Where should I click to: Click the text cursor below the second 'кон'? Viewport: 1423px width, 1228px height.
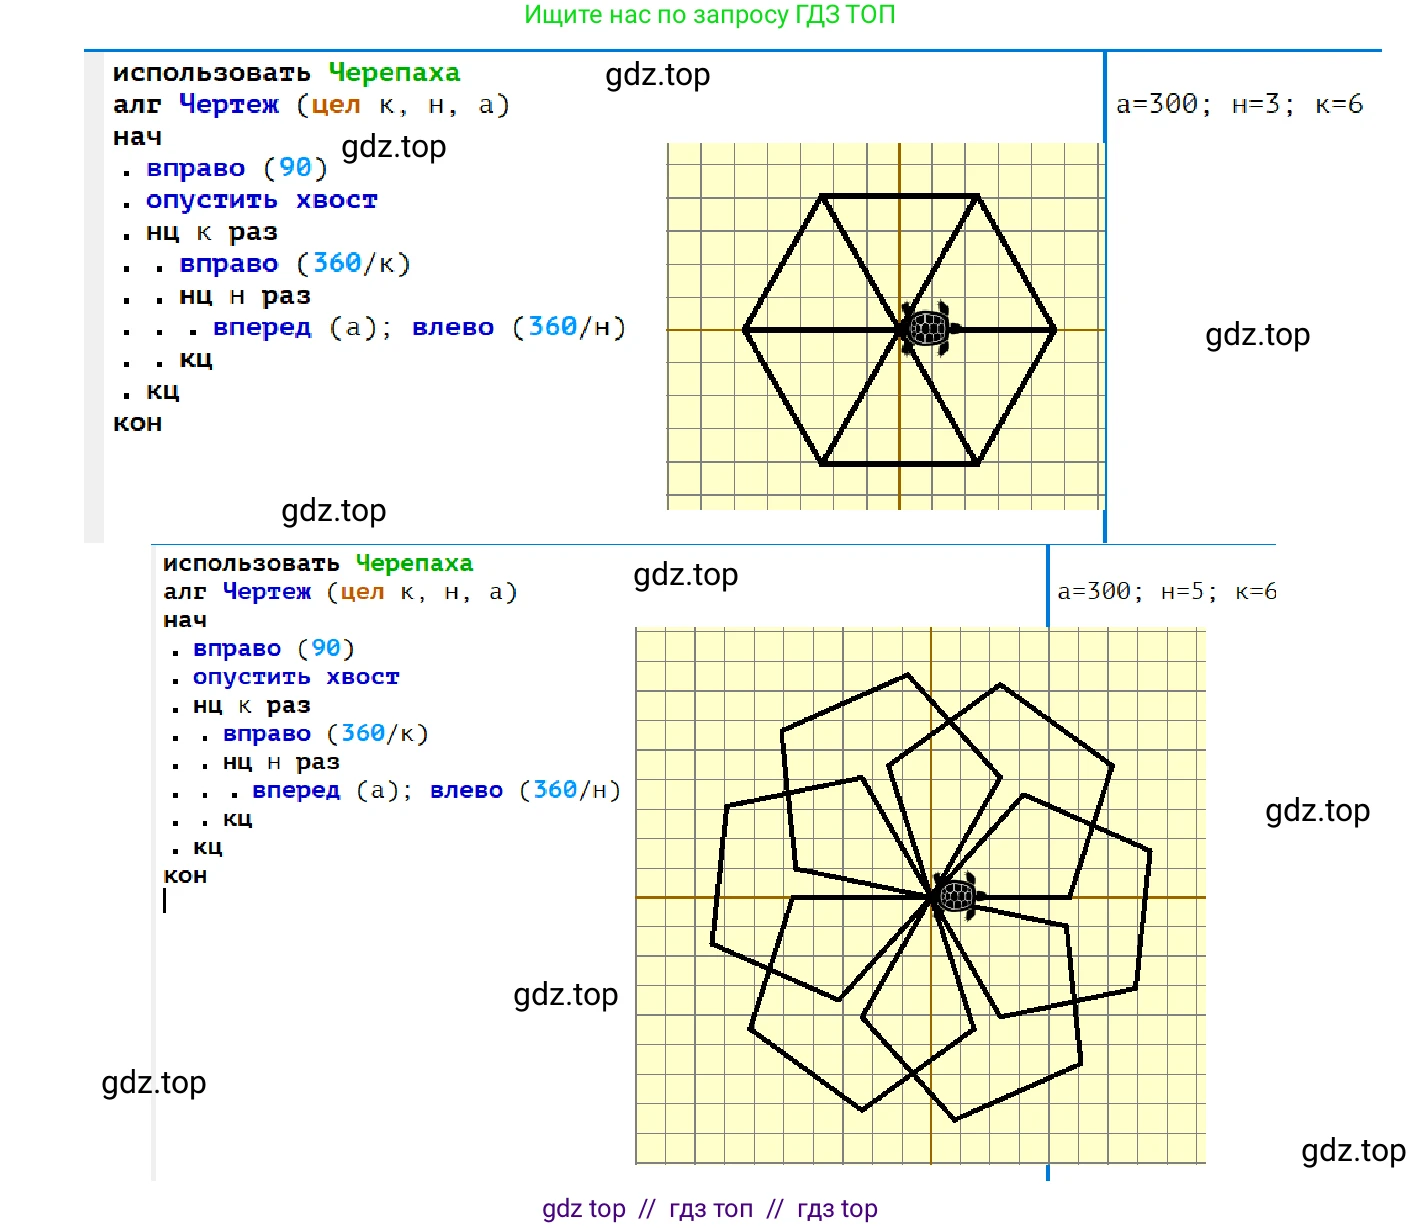[x=165, y=901]
